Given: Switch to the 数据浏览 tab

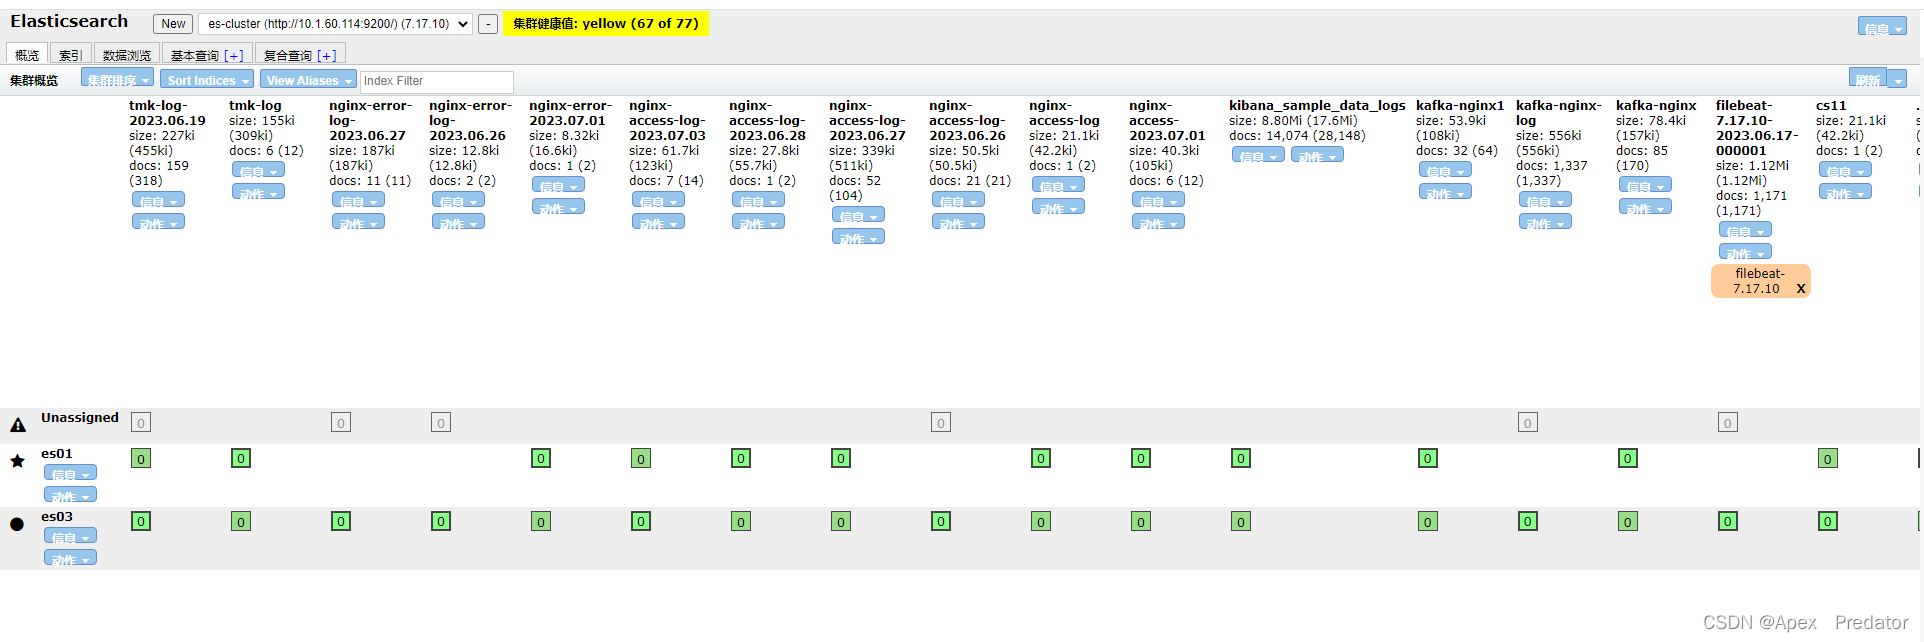Looking at the screenshot, I should pyautogui.click(x=127, y=55).
